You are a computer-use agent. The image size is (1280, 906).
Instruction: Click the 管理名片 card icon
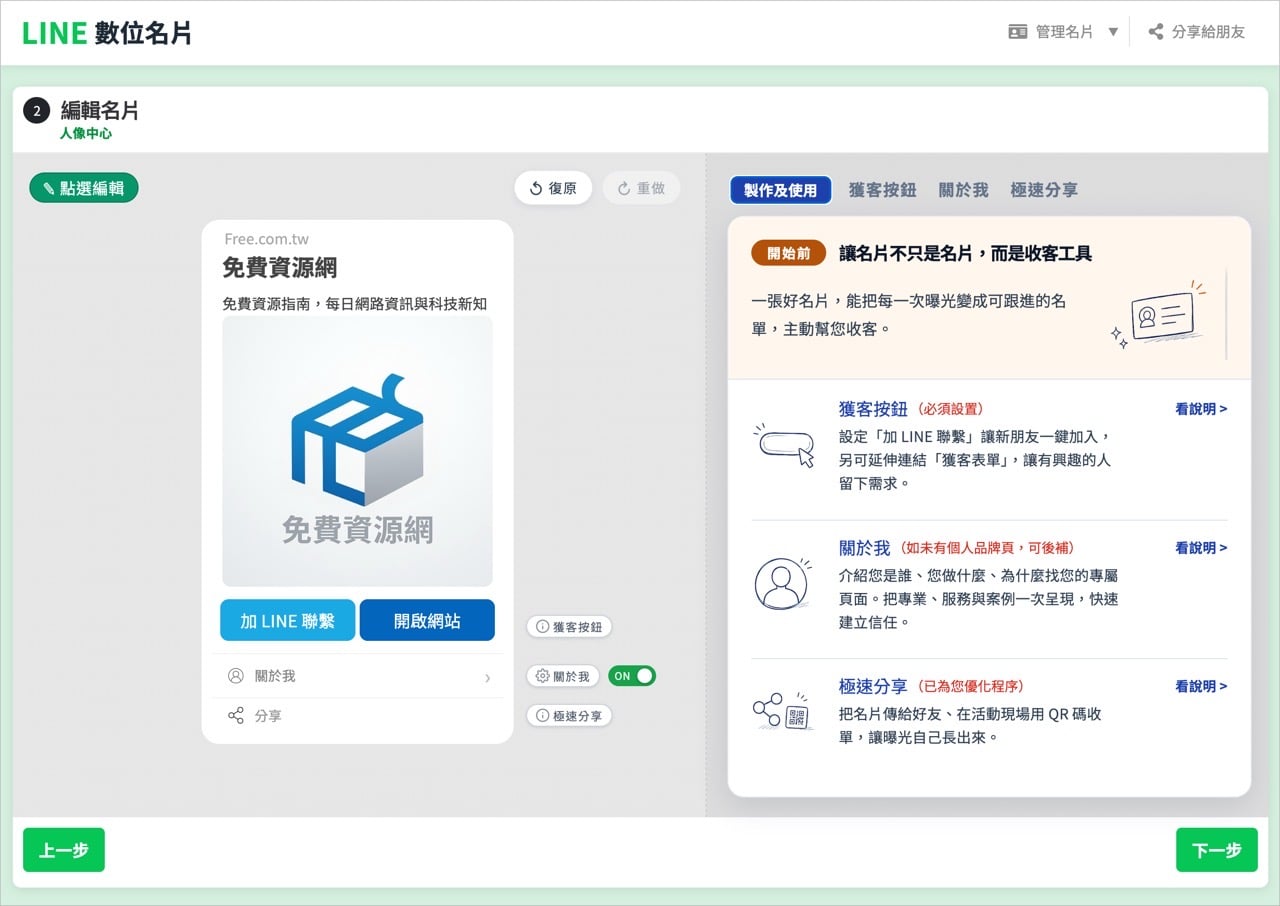1018,32
